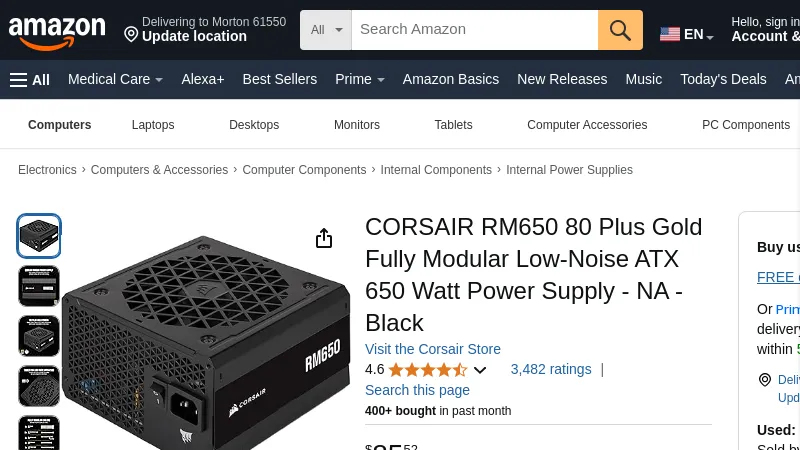Select the first product thumbnail
The width and height of the screenshot is (800, 450).
pyautogui.click(x=39, y=236)
